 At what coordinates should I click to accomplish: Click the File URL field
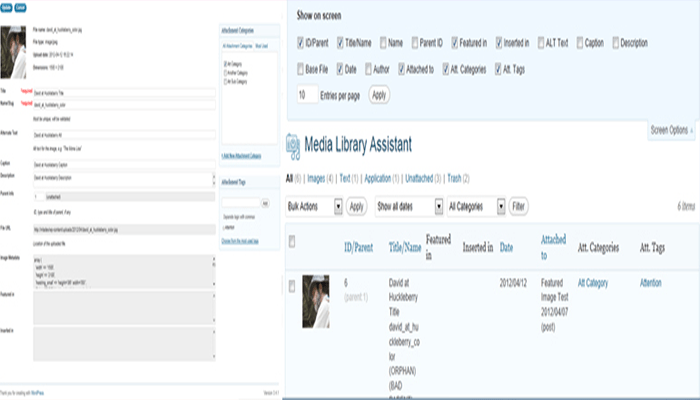pos(124,229)
